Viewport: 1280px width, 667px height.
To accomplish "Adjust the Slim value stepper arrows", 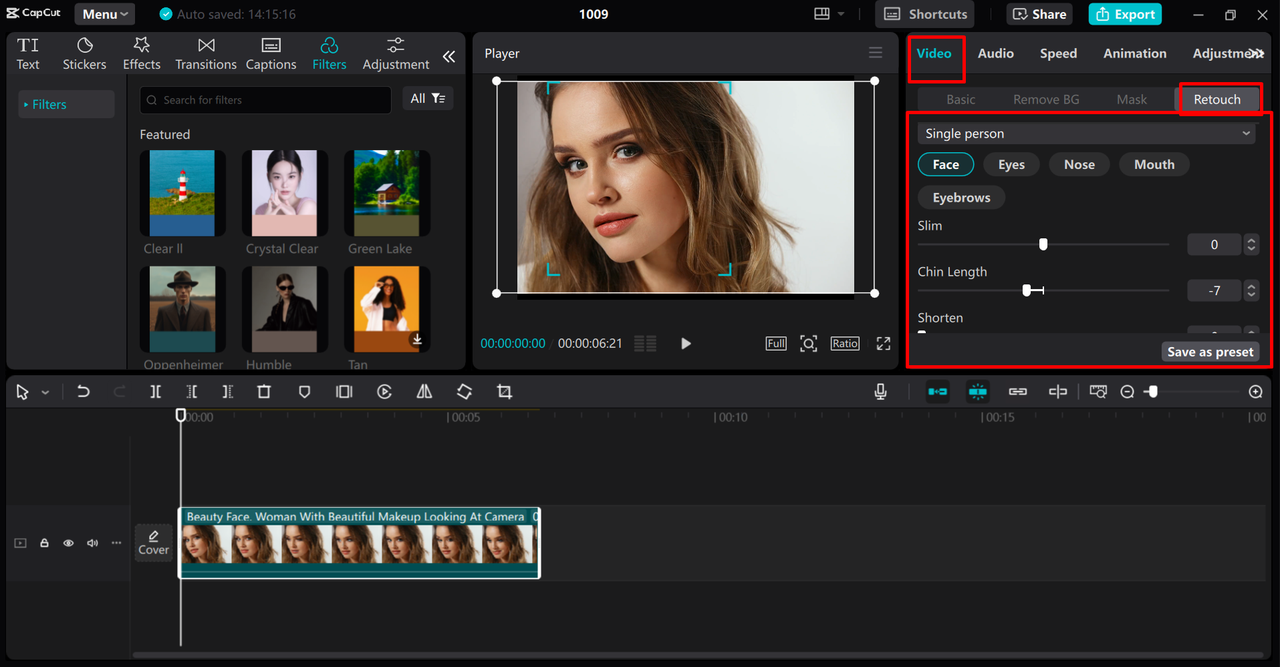I will click(x=1251, y=244).
